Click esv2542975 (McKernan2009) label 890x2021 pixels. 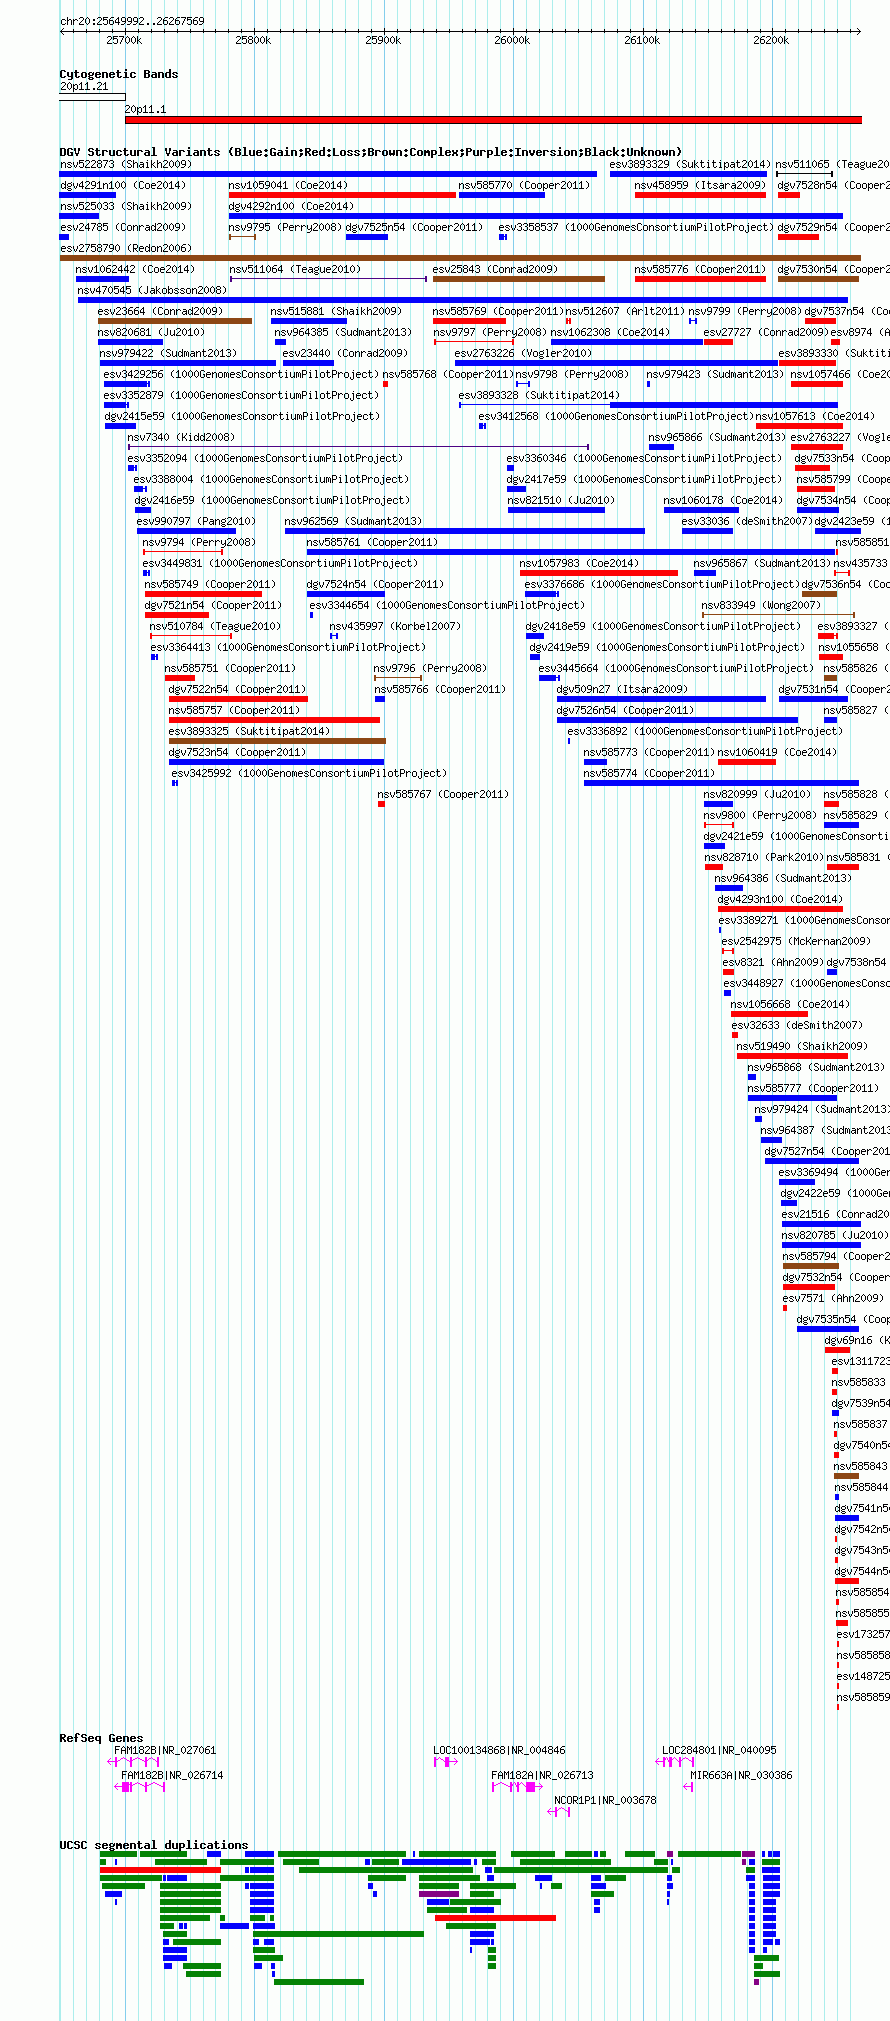pyautogui.click(x=796, y=941)
